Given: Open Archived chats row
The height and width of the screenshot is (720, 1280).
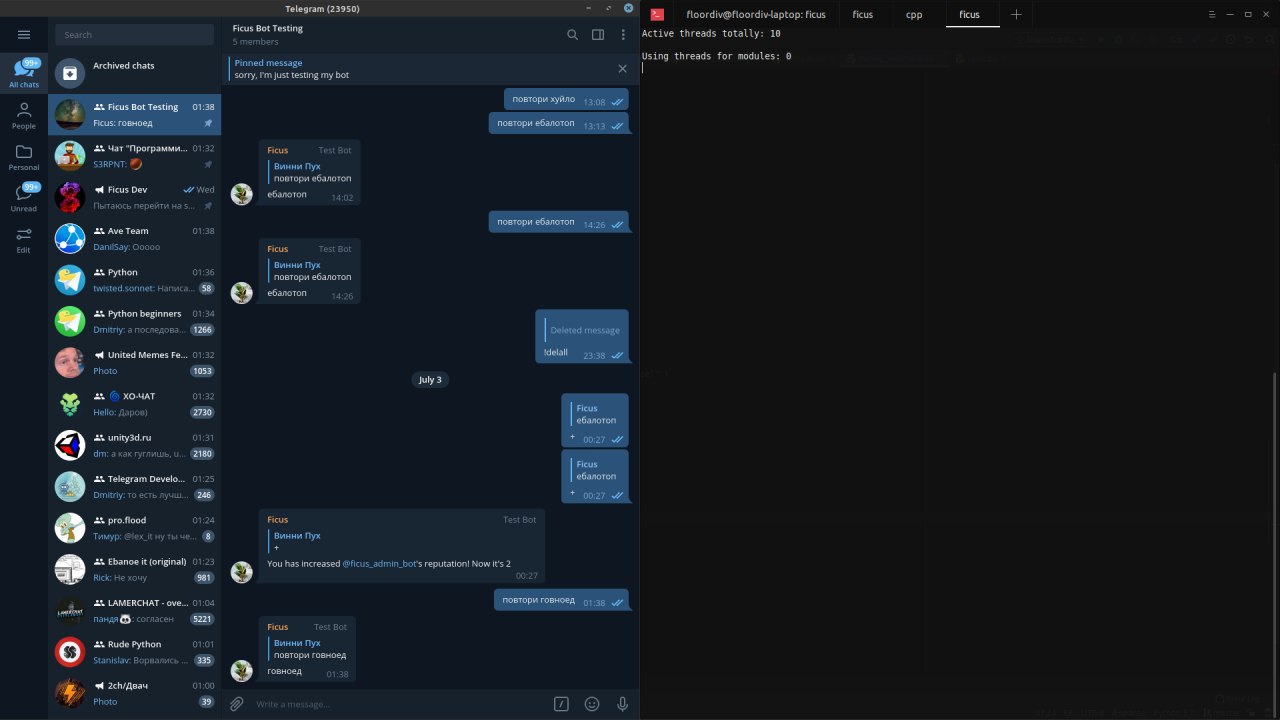Looking at the screenshot, I should click(x=135, y=73).
